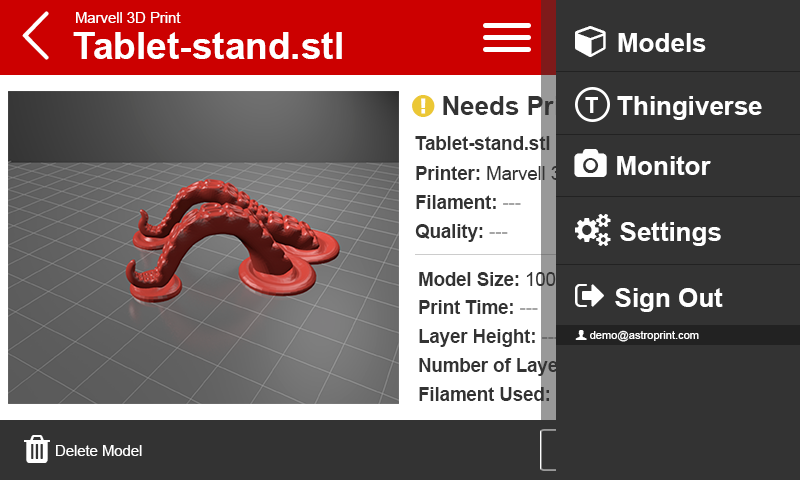Click the Printer: Marvell row
The image size is (800, 480).
click(x=485, y=173)
